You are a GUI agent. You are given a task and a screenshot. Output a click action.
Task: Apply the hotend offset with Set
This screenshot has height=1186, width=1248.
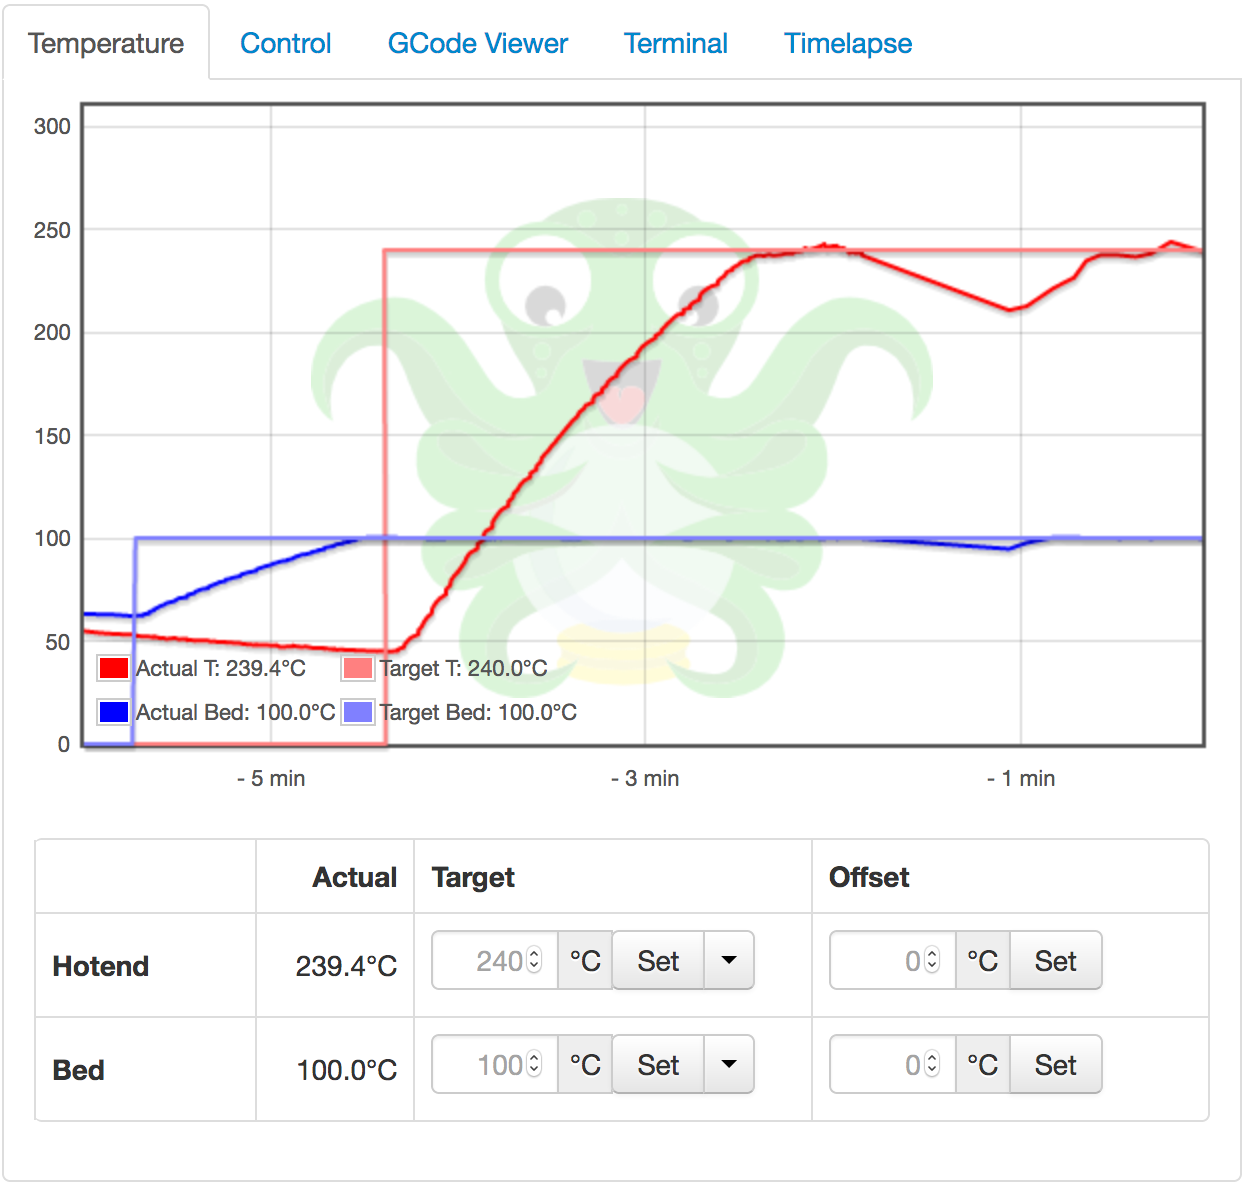[1055, 960]
